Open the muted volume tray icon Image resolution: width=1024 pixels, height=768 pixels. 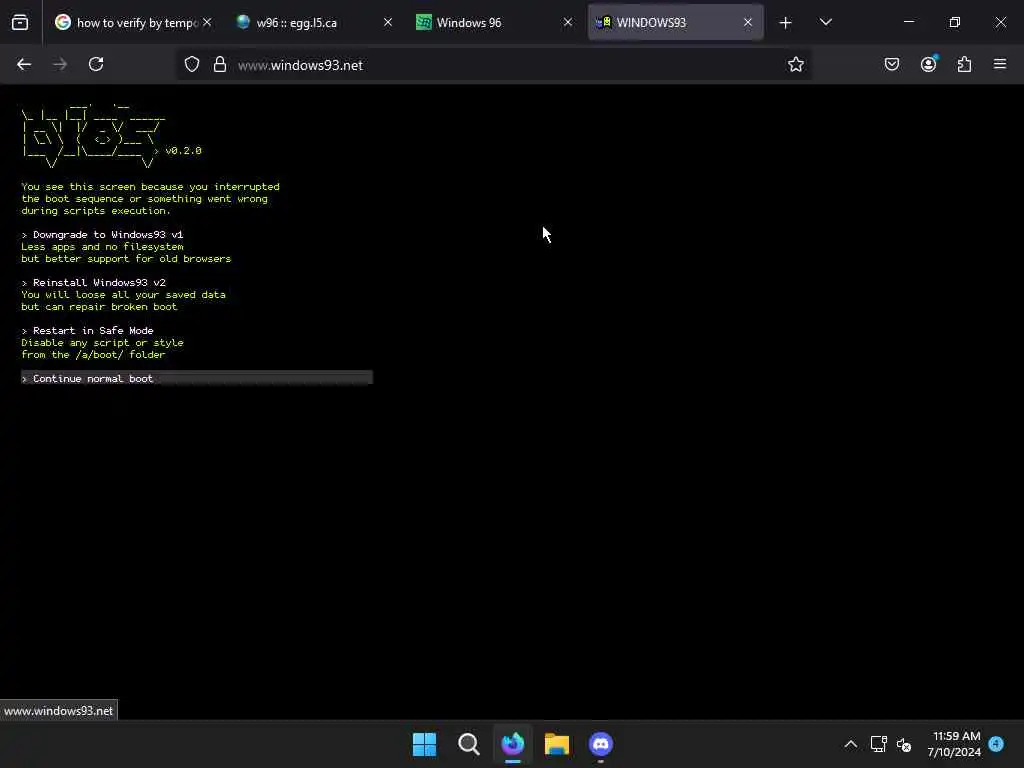tap(904, 744)
